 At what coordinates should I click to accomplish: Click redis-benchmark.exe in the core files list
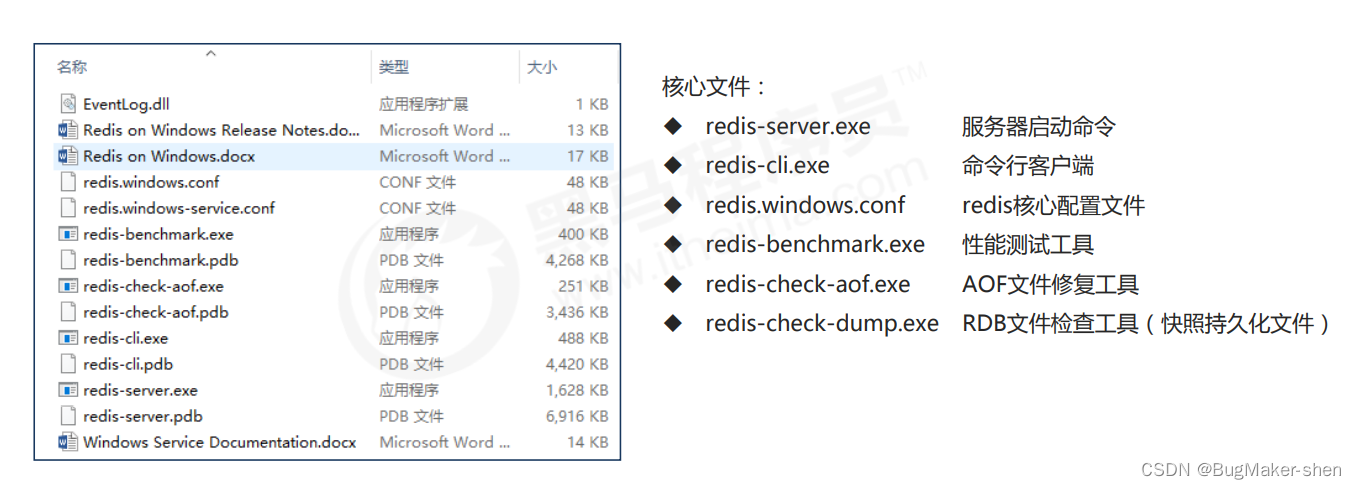pyautogui.click(x=815, y=244)
